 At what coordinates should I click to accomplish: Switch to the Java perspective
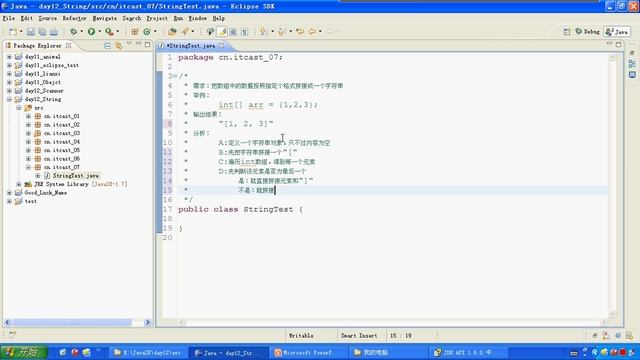(x=617, y=31)
